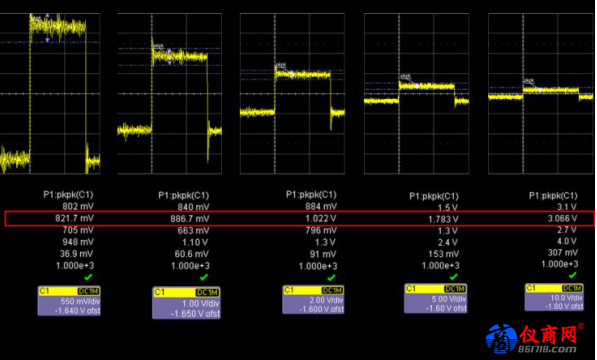Select the 821.7 mV mean value

tap(74, 218)
